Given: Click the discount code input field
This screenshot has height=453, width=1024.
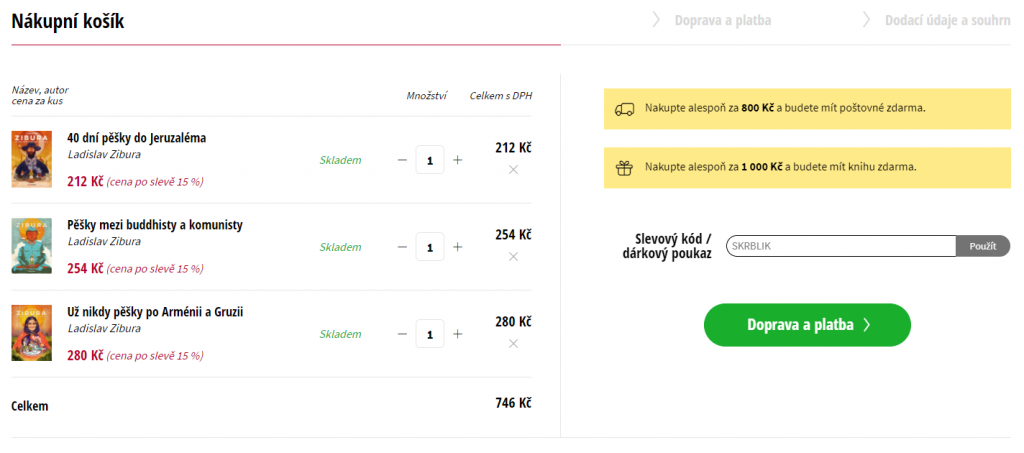Looking at the screenshot, I should click(840, 245).
